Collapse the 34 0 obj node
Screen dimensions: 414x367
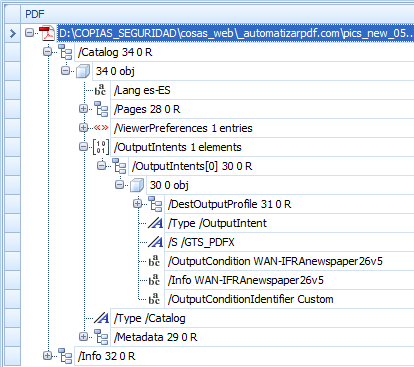click(66, 71)
